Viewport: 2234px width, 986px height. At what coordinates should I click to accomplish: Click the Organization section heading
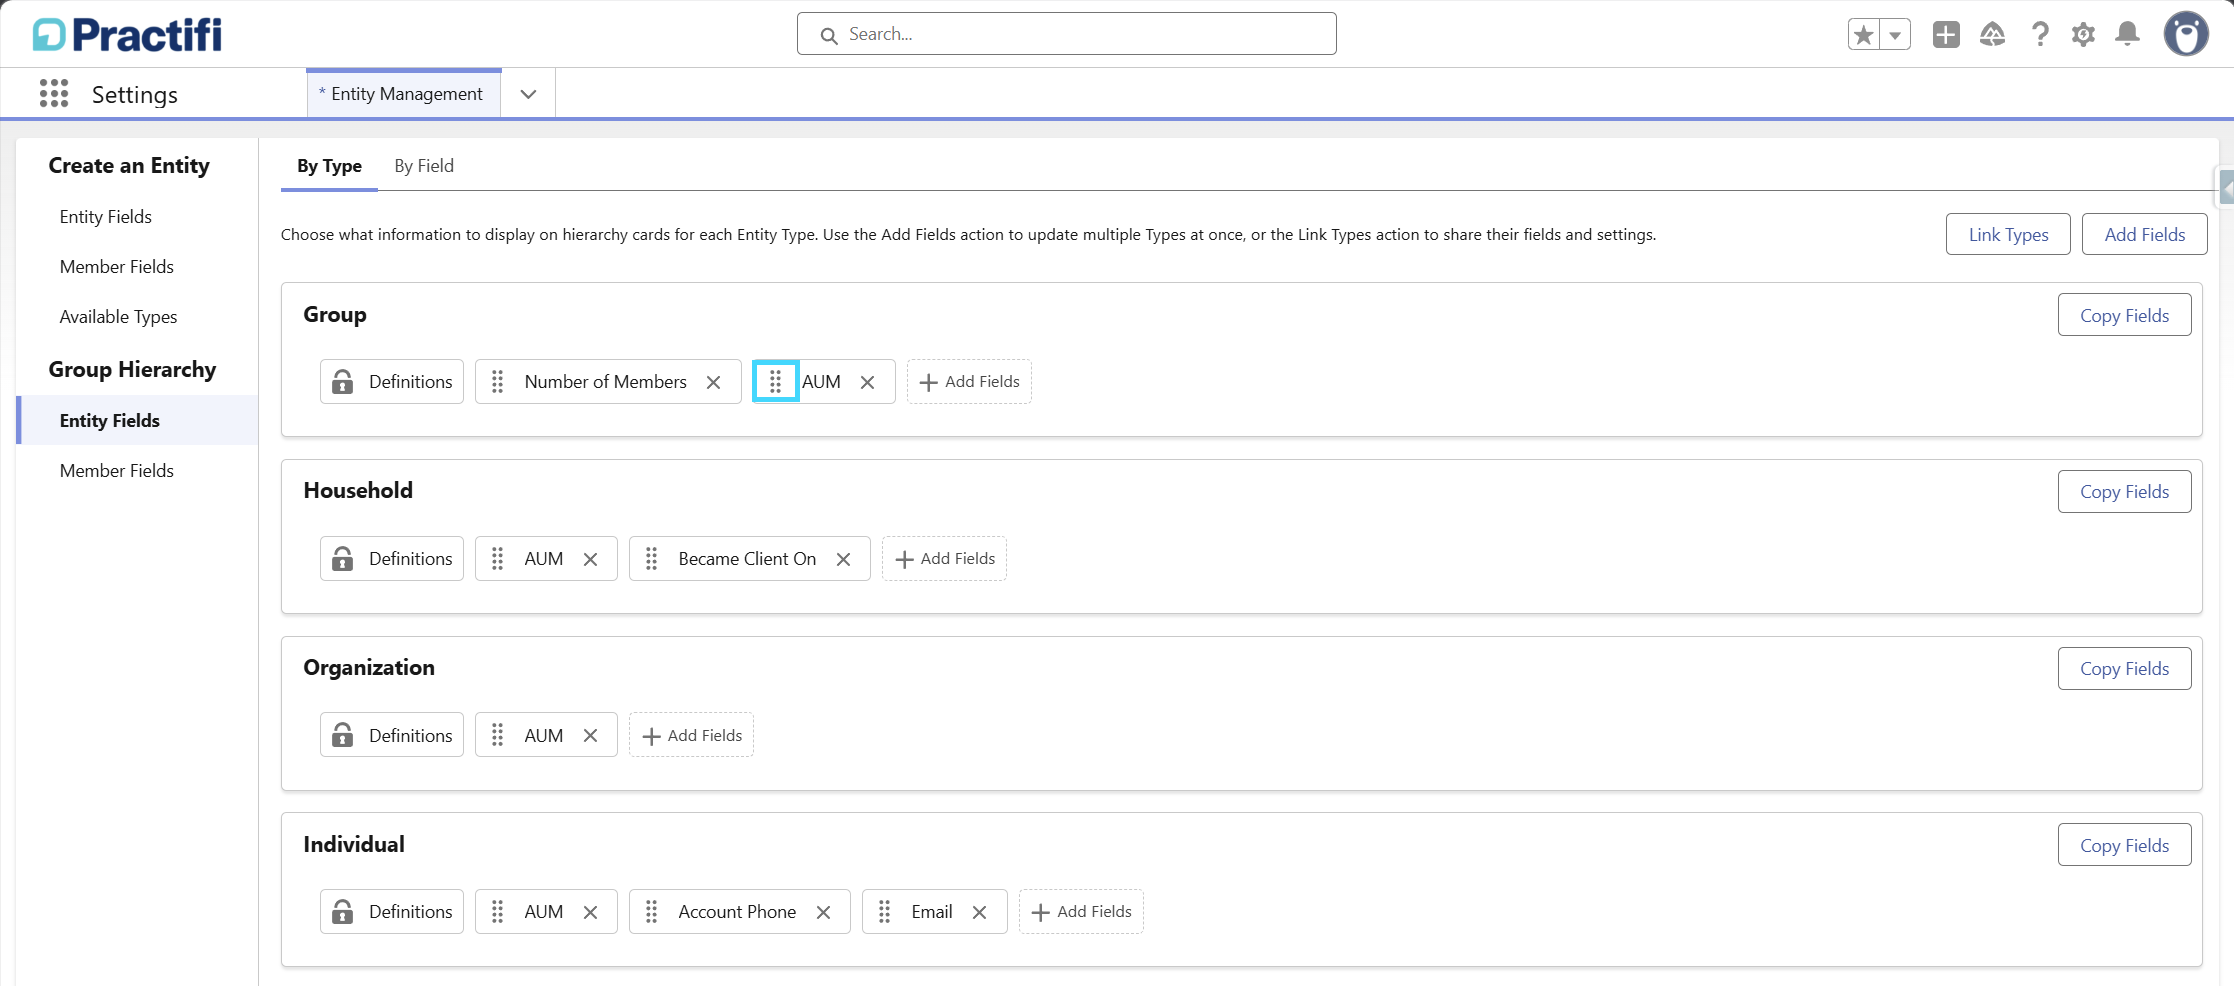tap(369, 668)
